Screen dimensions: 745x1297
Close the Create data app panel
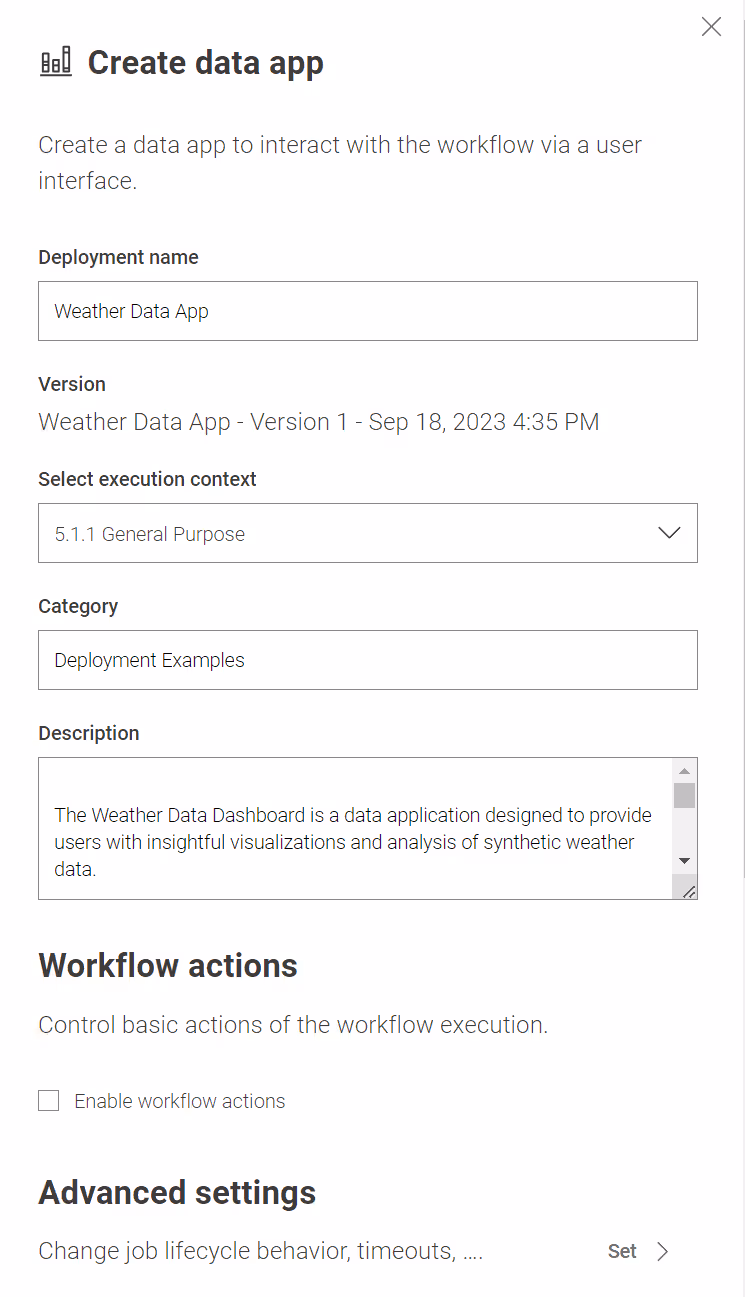click(711, 27)
